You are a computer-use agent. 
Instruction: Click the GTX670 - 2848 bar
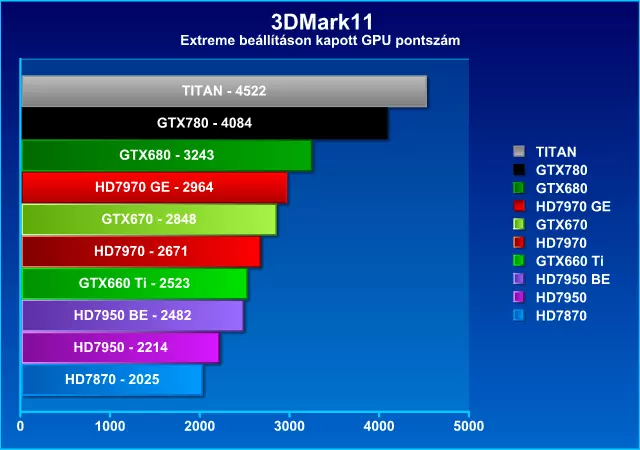click(148, 219)
